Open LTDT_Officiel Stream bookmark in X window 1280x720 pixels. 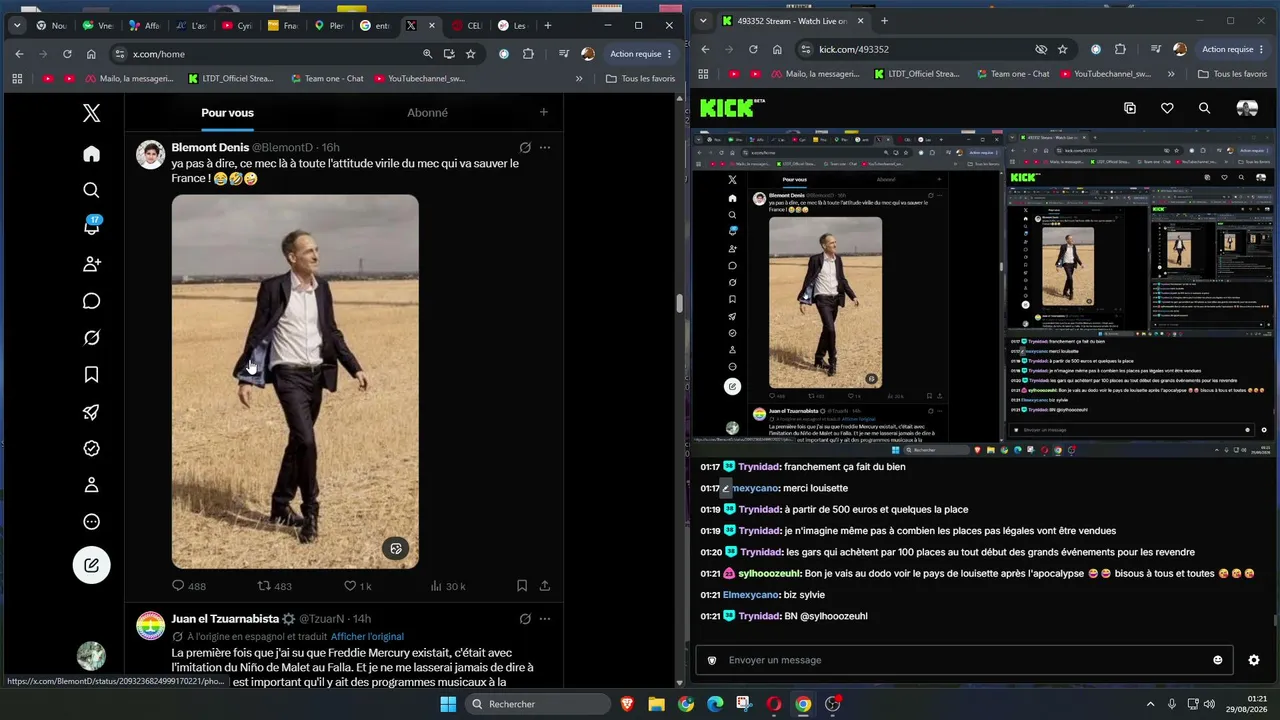pos(230,78)
